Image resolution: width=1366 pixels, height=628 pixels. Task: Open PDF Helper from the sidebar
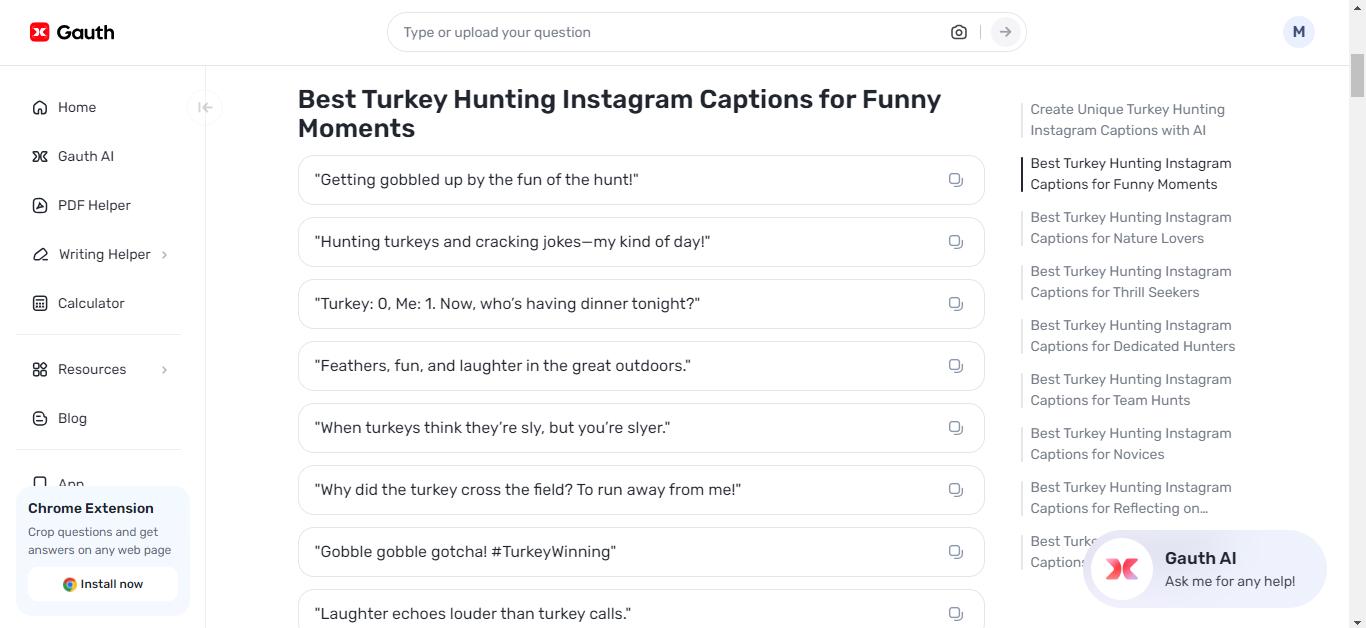point(93,205)
